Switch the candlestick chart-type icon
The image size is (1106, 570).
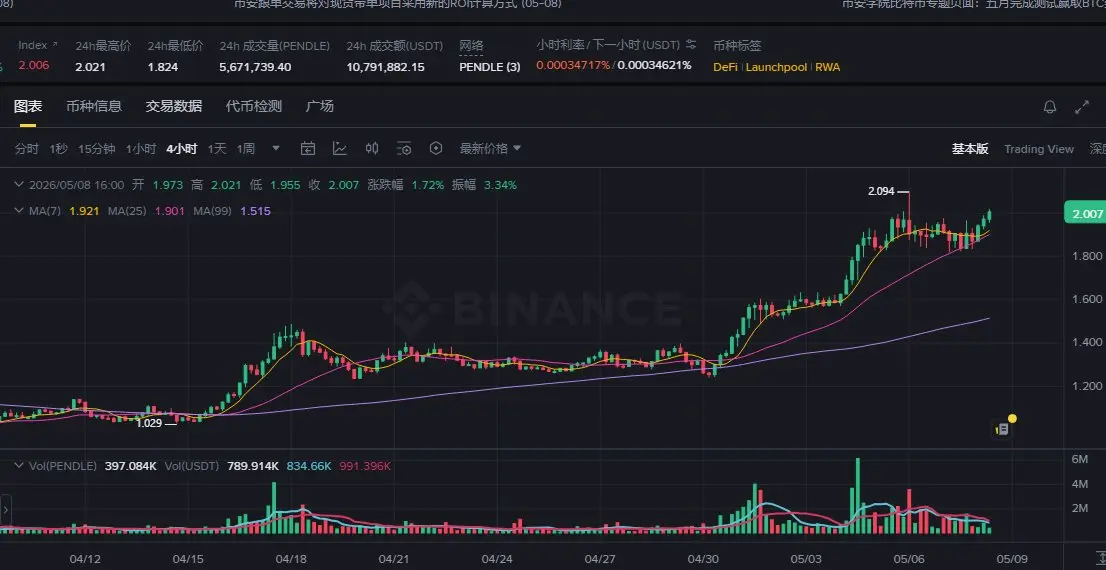pos(372,148)
